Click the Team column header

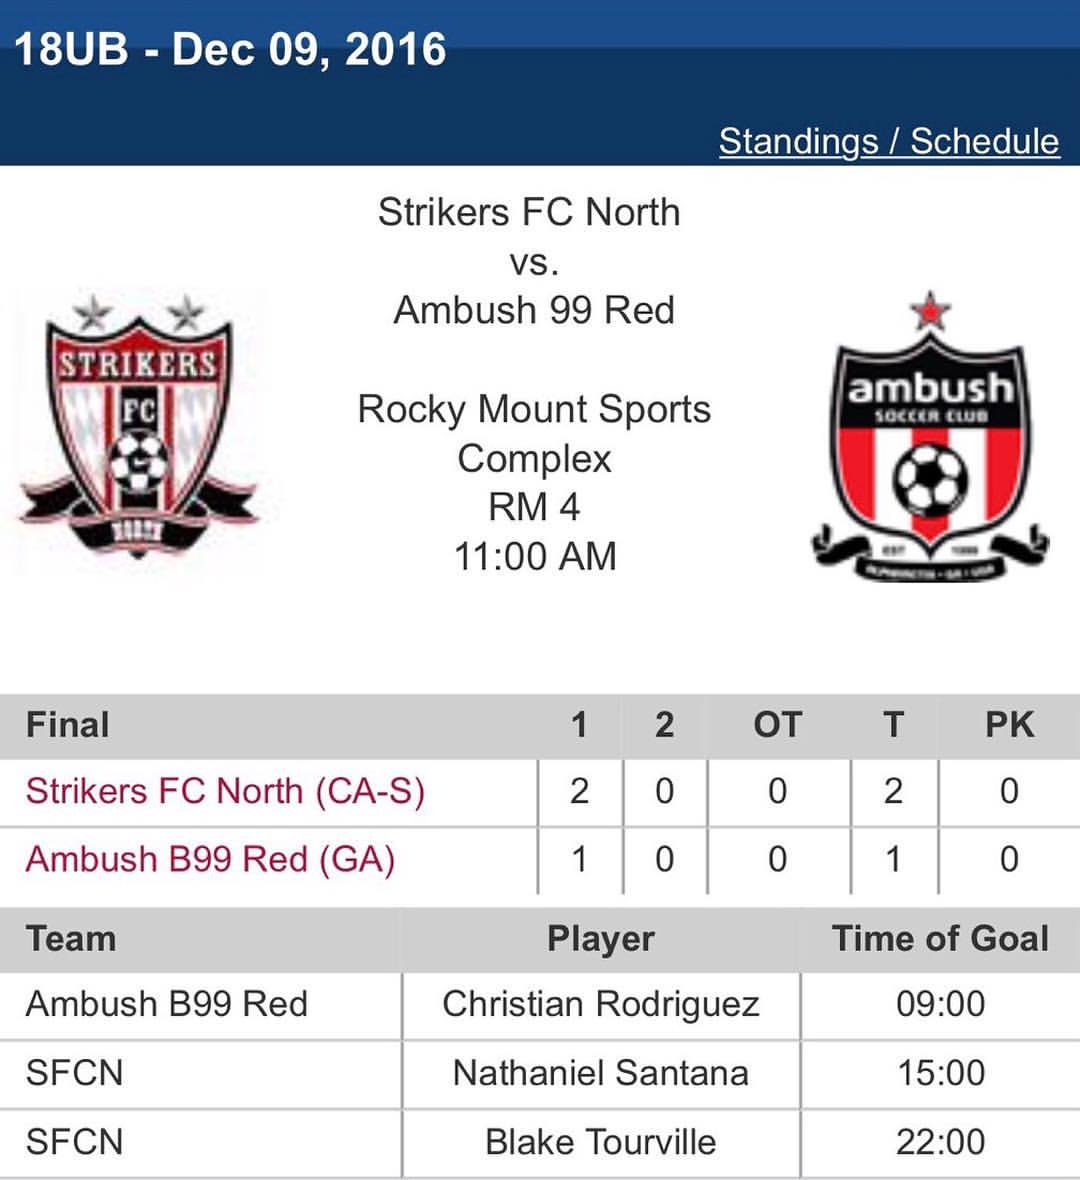(x=71, y=939)
